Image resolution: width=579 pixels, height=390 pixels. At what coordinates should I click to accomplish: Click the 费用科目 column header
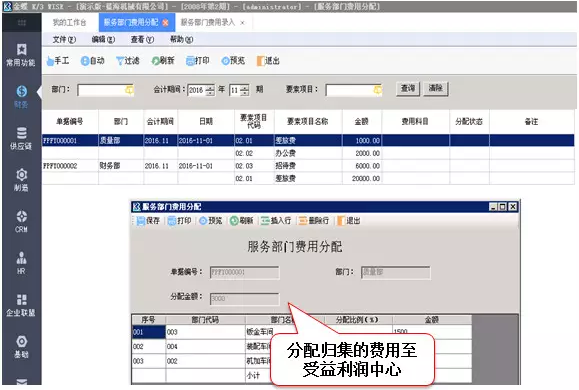point(415,122)
